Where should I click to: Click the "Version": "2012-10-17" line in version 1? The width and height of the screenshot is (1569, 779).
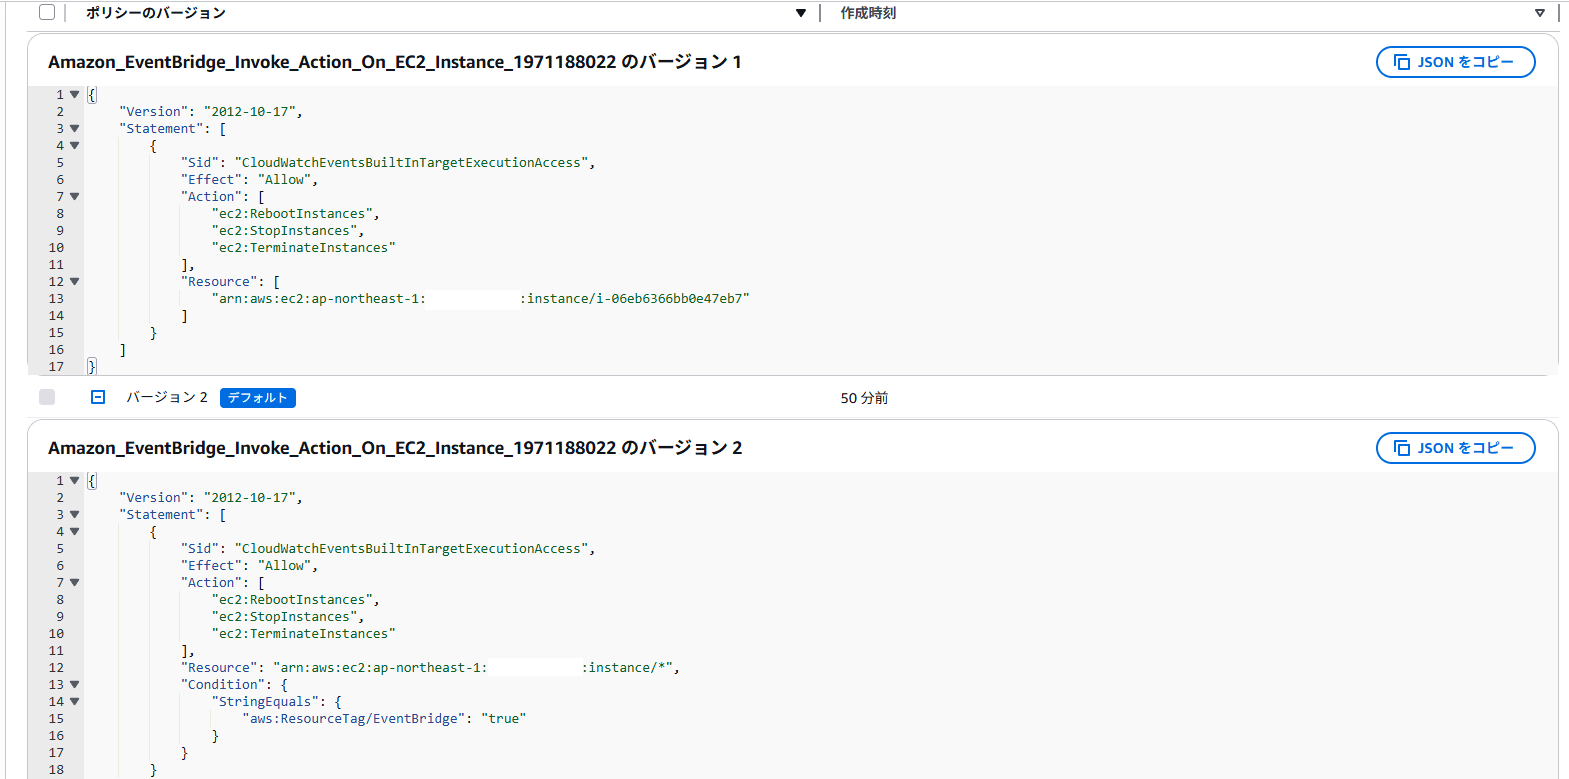(x=211, y=112)
